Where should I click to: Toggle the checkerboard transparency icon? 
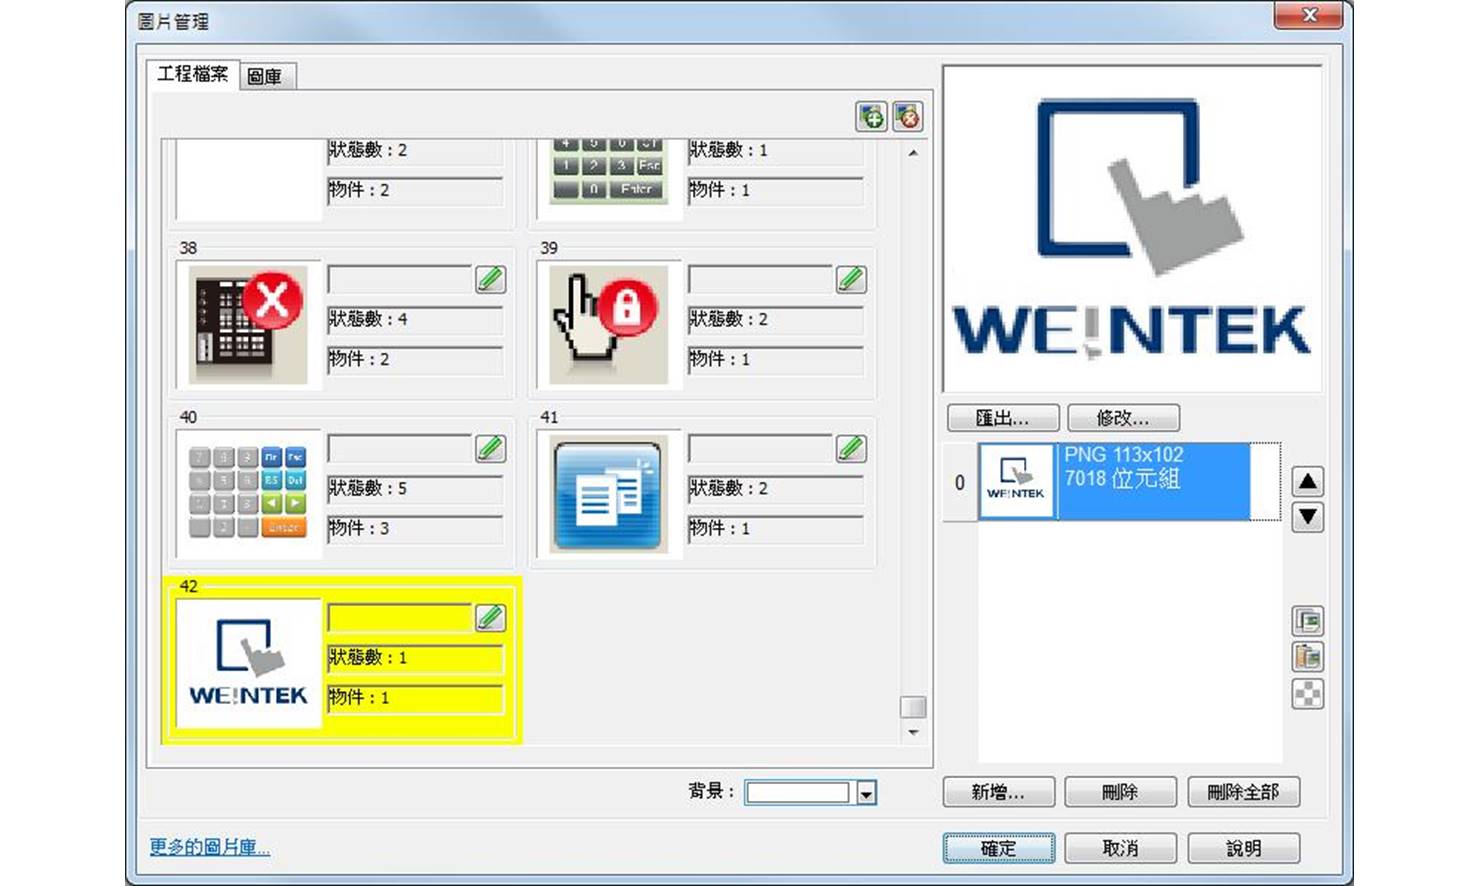coord(1307,693)
